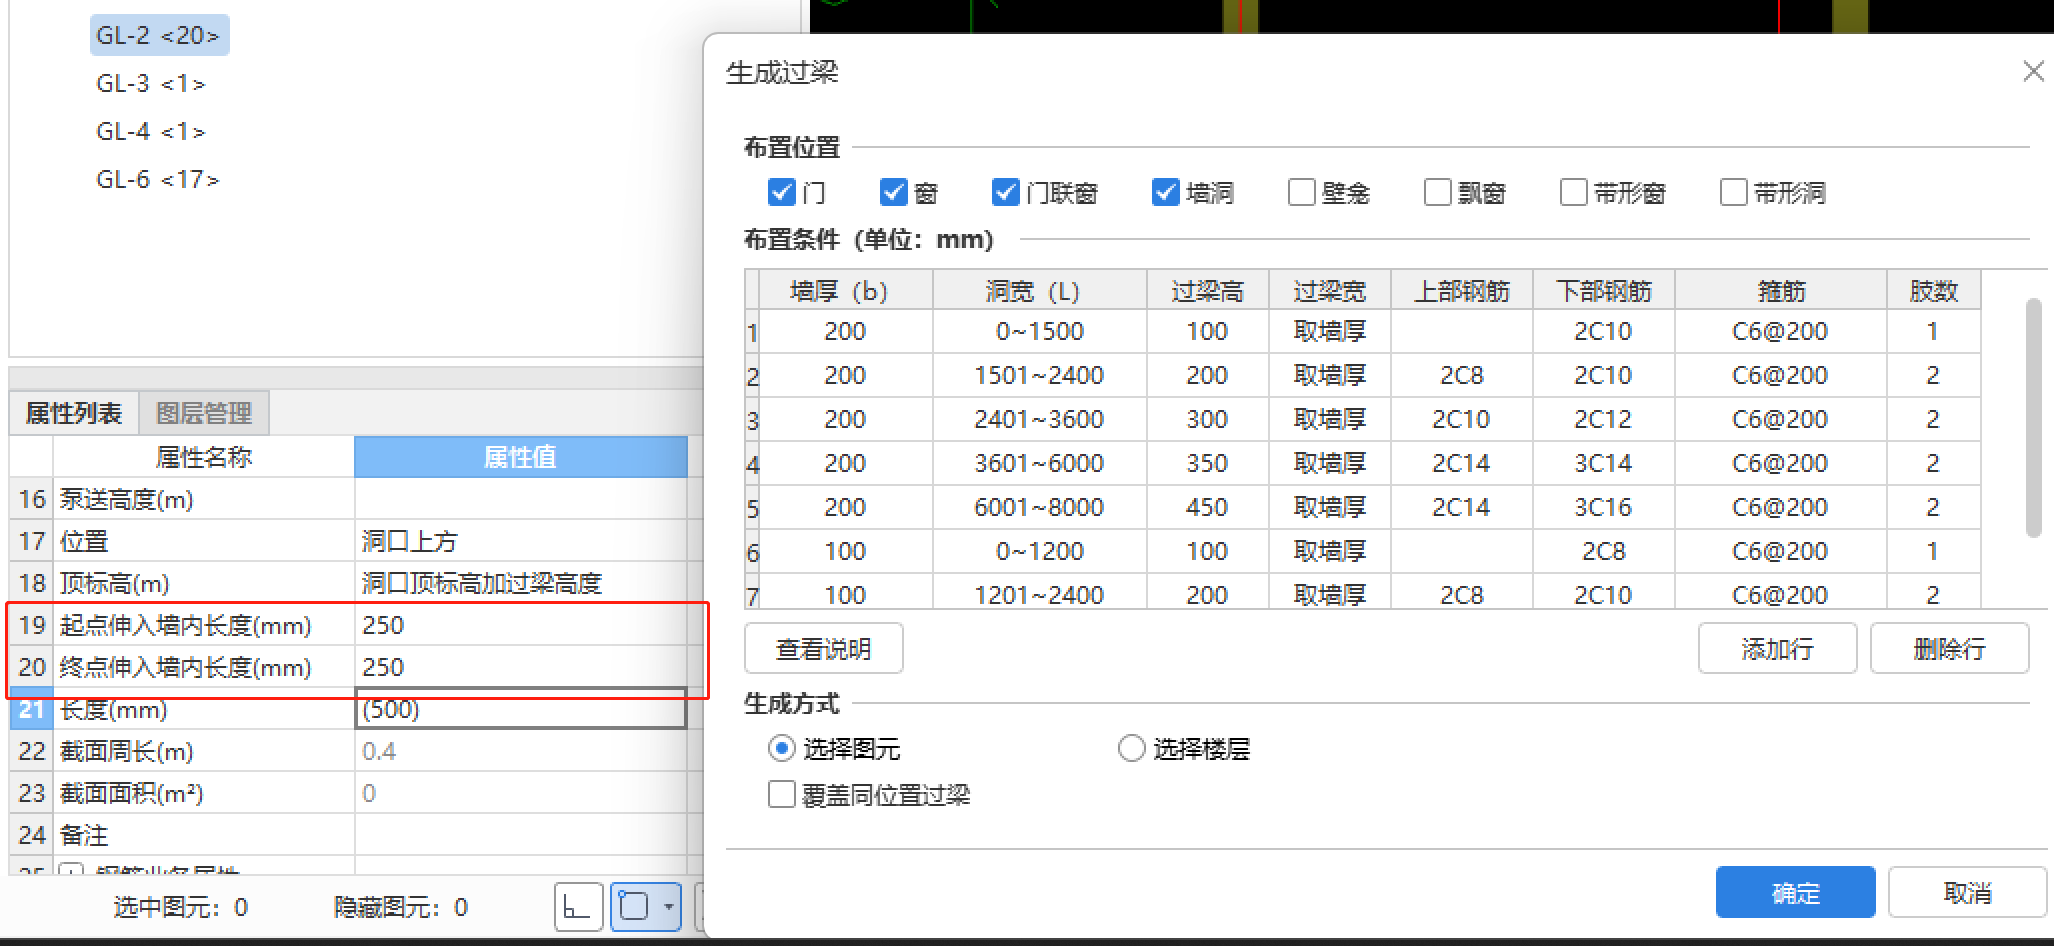Open the snap mode dropdown arrow

point(668,907)
